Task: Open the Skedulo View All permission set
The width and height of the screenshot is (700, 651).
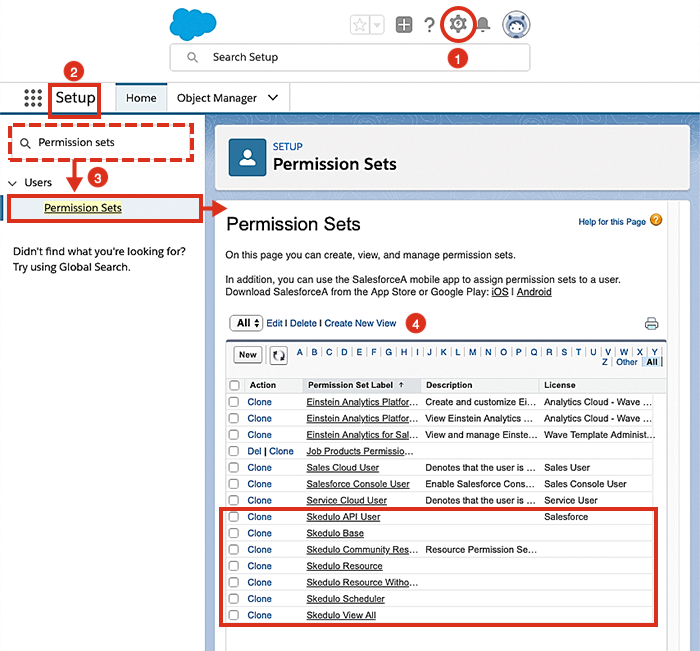Action: pyautogui.click(x=341, y=615)
